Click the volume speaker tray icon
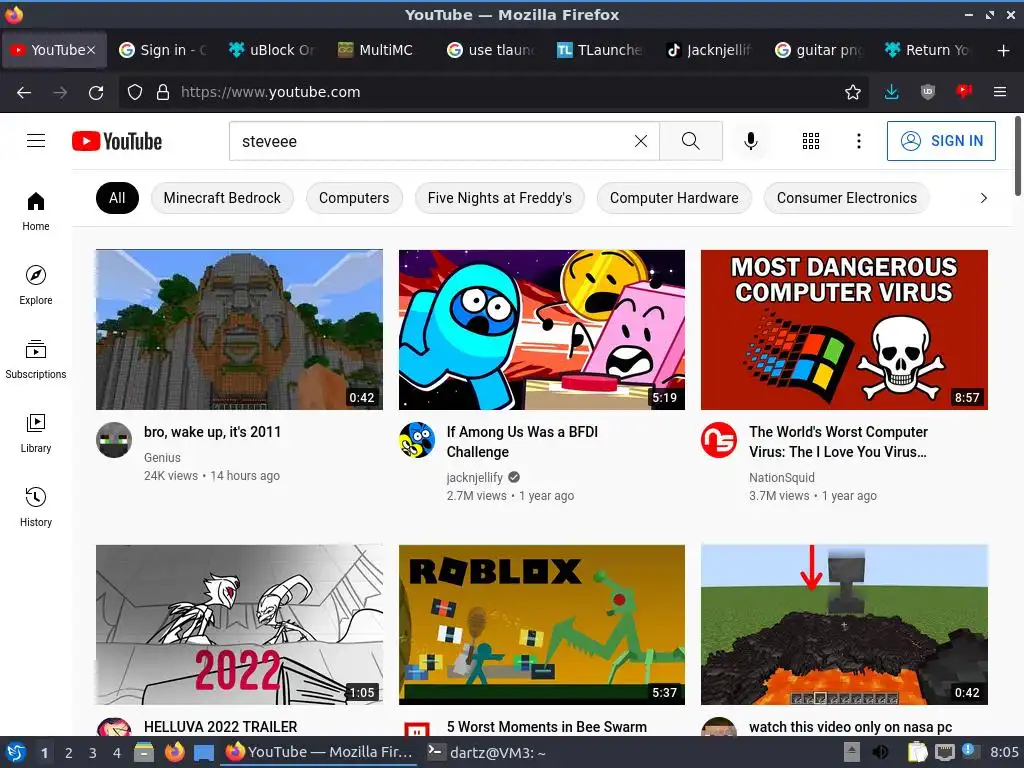 880,752
